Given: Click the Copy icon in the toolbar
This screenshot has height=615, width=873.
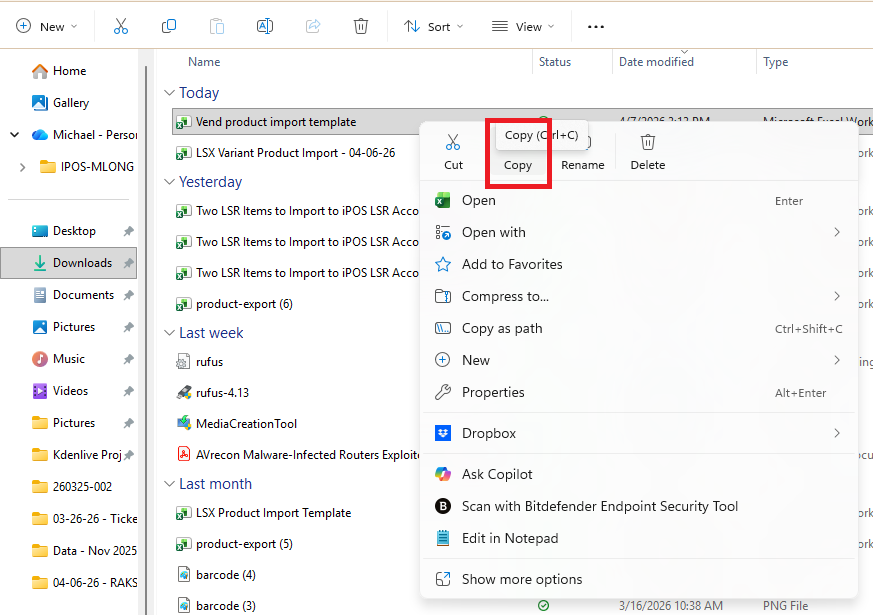Looking at the screenshot, I should (169, 26).
